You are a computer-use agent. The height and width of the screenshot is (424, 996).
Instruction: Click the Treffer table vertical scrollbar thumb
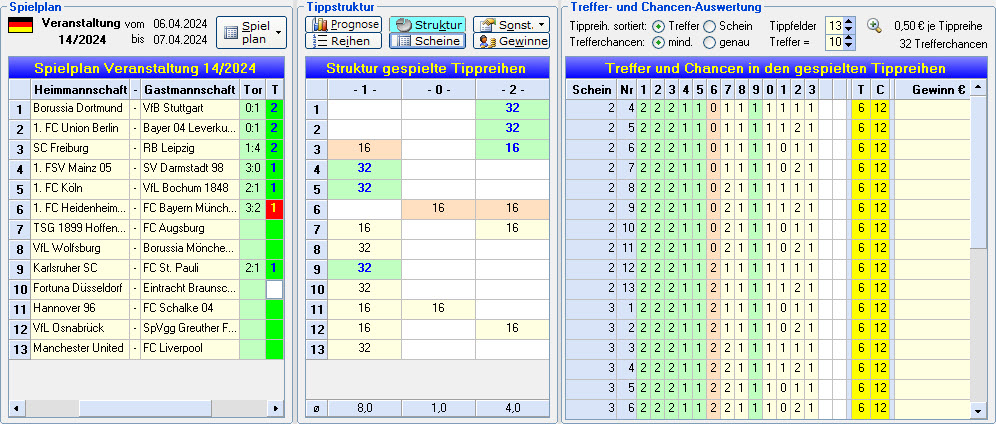click(979, 171)
